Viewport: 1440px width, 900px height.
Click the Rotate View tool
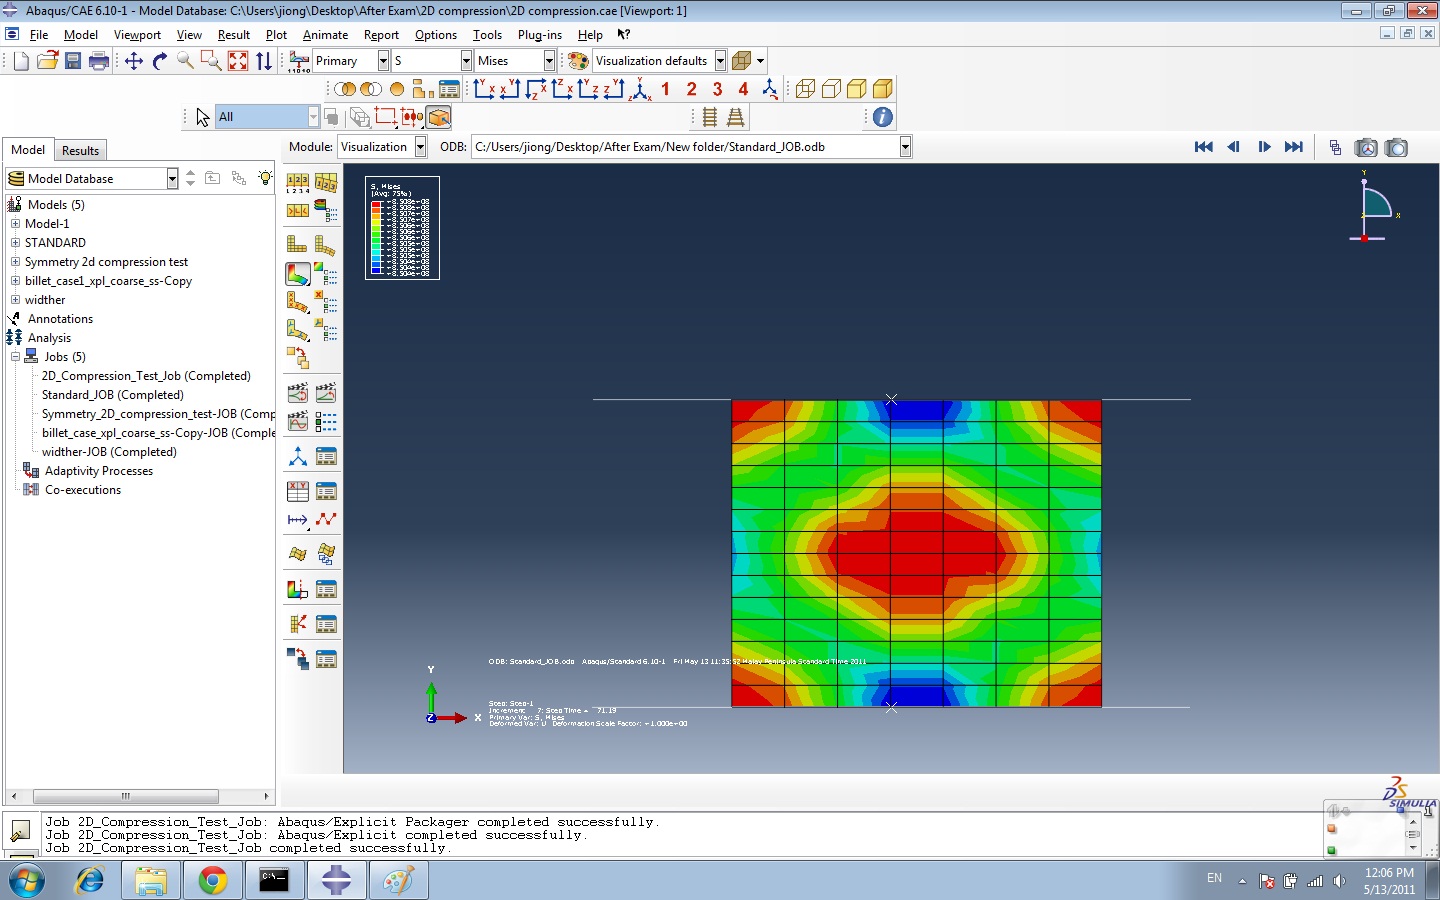160,61
